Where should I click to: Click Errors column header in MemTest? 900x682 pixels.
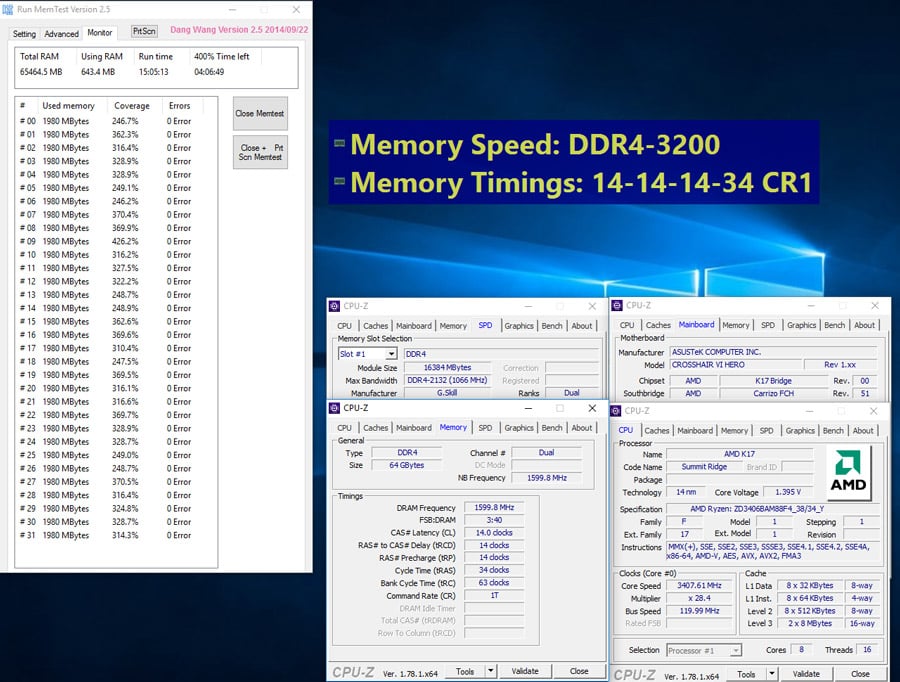179,106
